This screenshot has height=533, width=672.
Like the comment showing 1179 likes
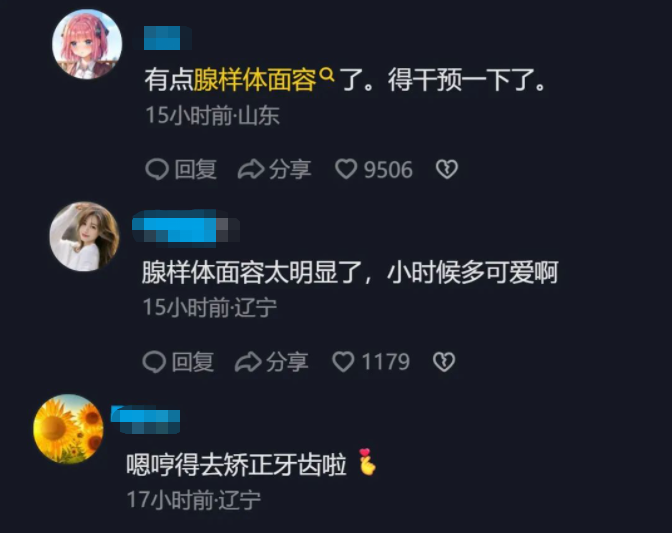(x=371, y=362)
